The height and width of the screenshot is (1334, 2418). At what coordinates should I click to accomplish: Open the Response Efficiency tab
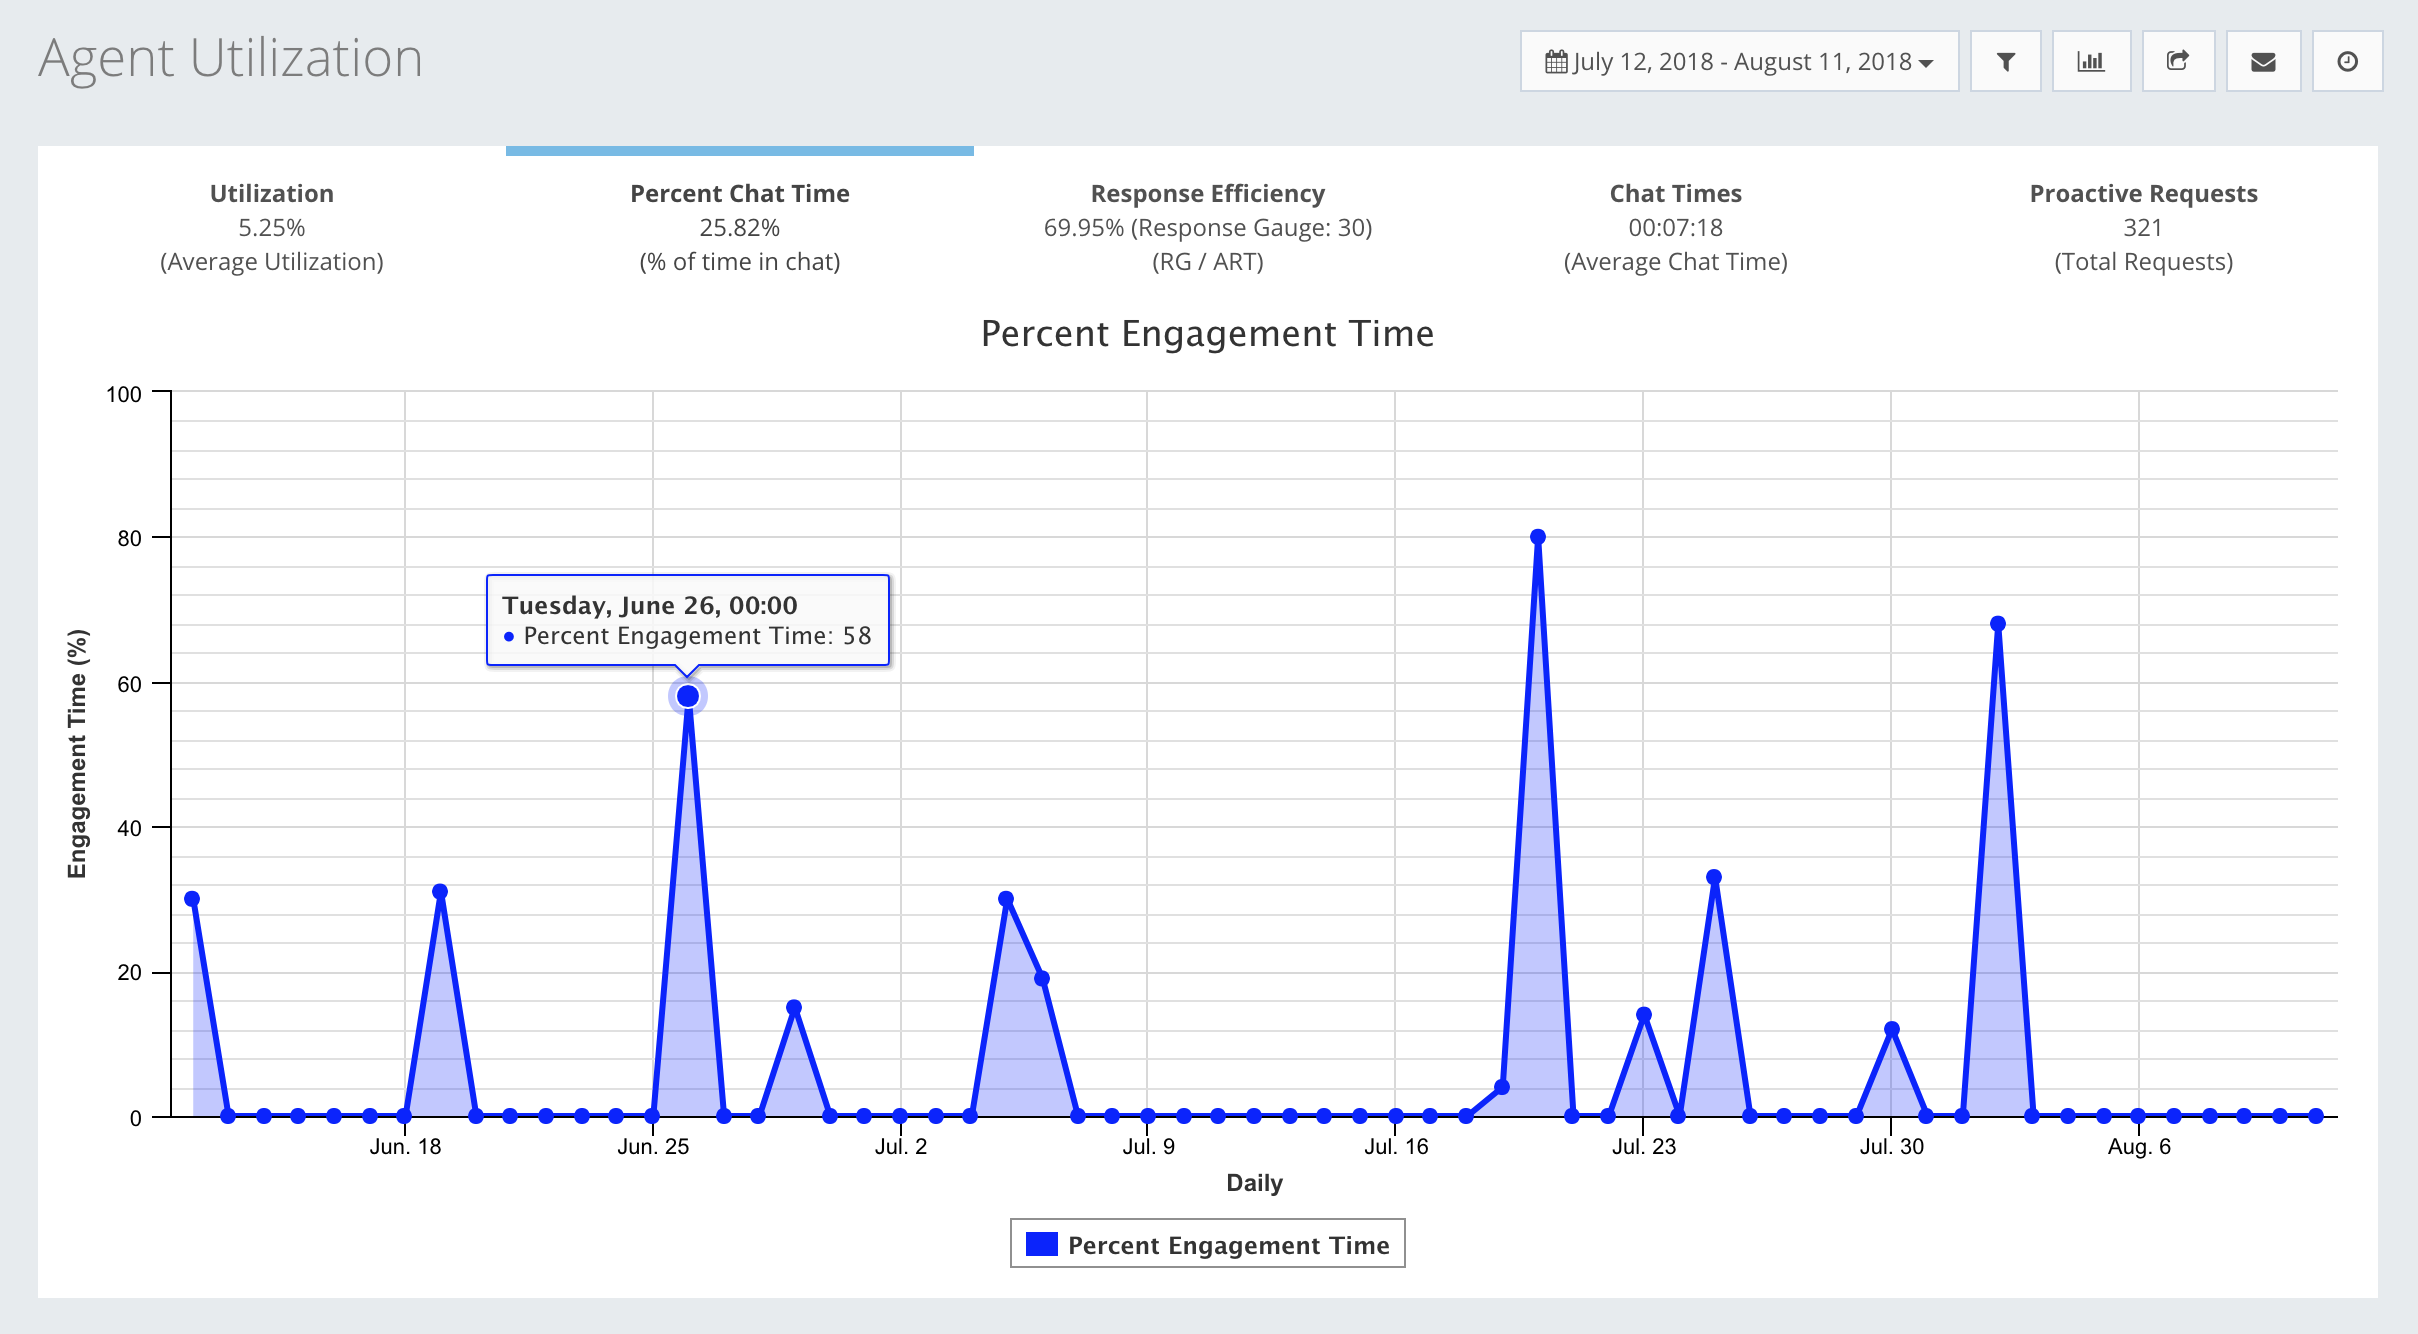(1207, 227)
